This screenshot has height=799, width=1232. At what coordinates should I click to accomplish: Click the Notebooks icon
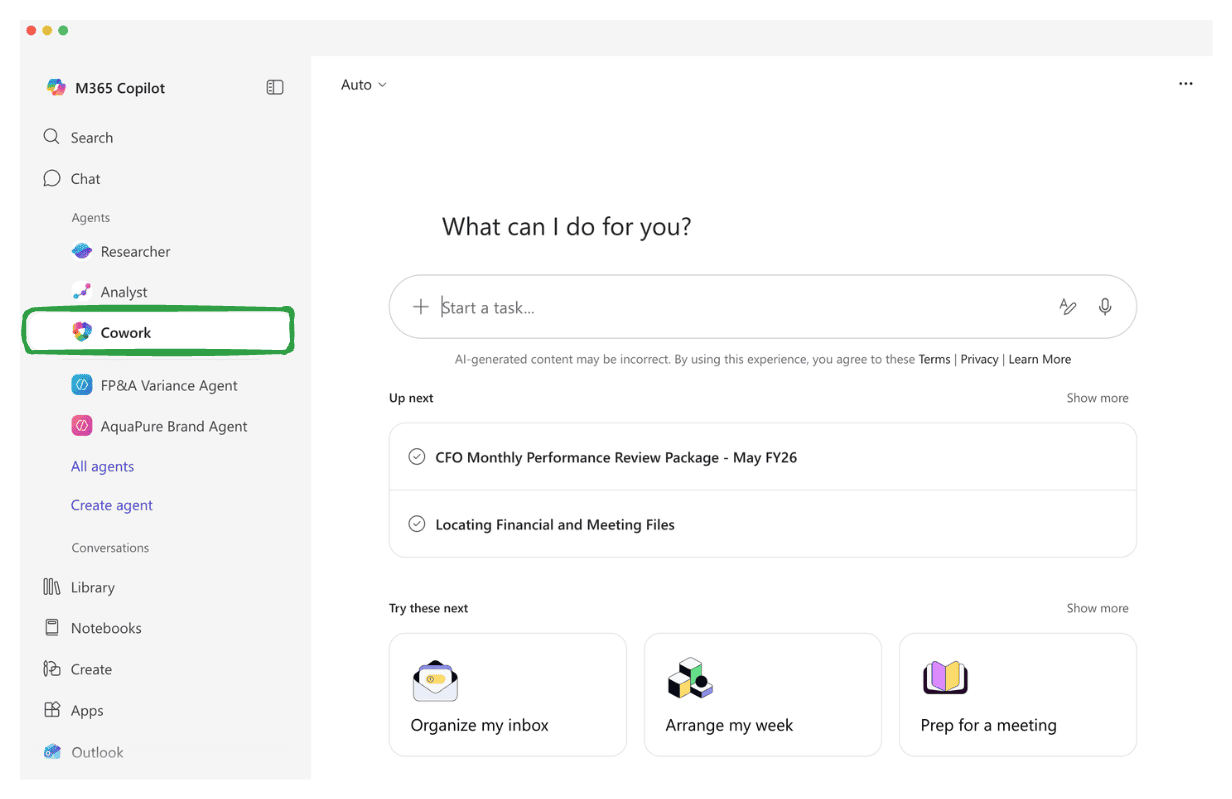(52, 628)
